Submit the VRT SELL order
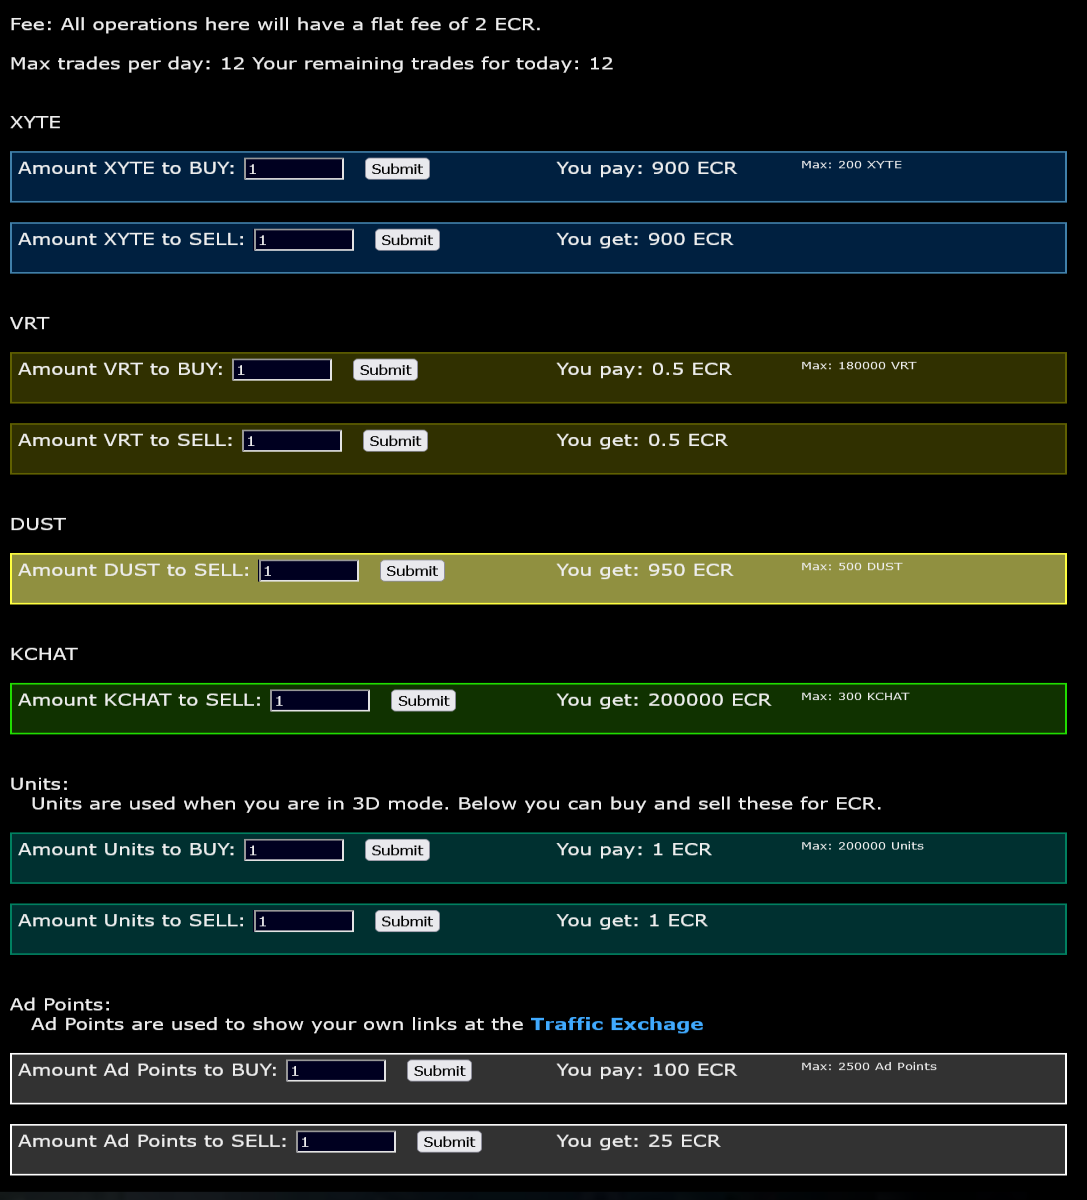Screen dimensions: 1087x1200 [395, 441]
